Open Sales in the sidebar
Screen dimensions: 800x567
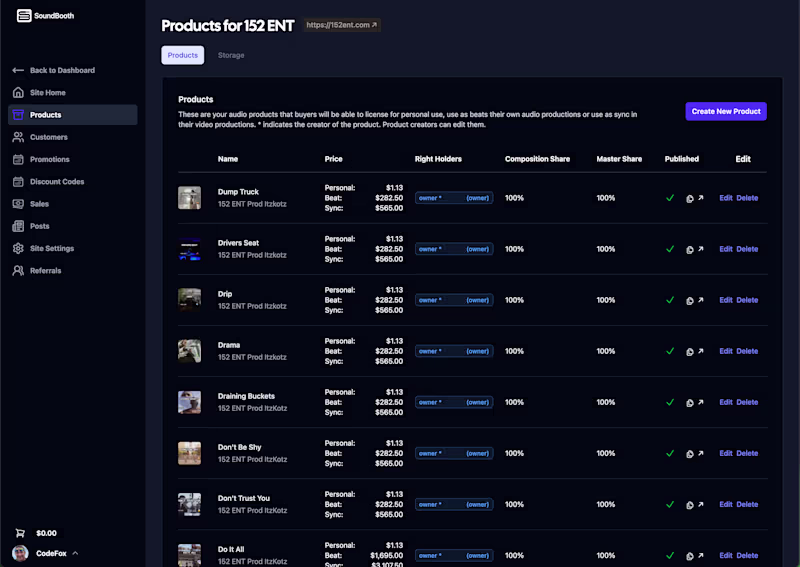pyautogui.click(x=72, y=204)
